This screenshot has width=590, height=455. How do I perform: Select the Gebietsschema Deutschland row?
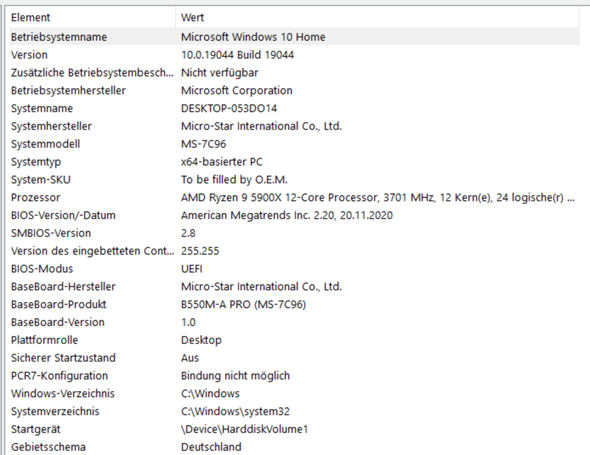coord(294,447)
